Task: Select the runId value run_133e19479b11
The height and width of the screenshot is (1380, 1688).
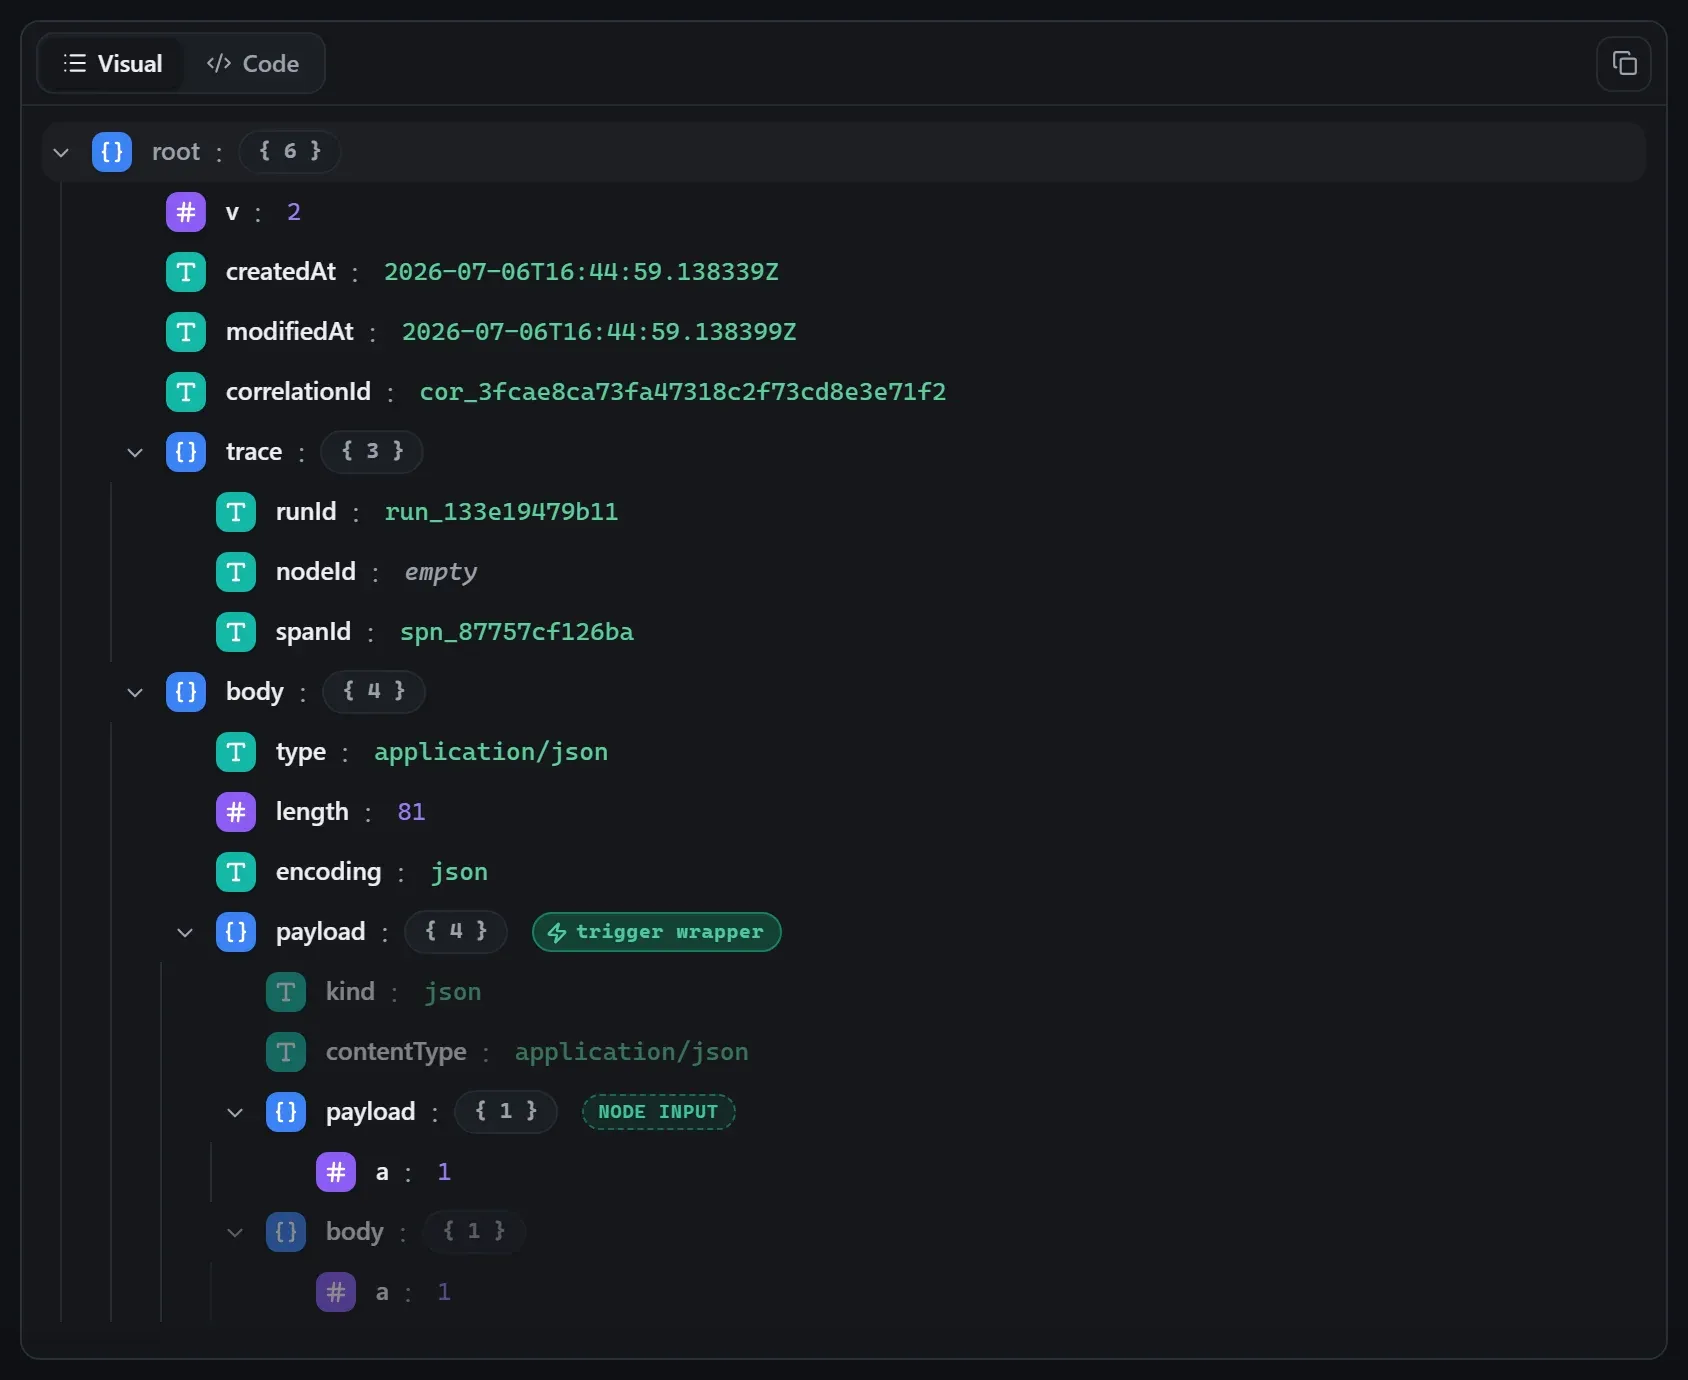Action: pyautogui.click(x=501, y=512)
